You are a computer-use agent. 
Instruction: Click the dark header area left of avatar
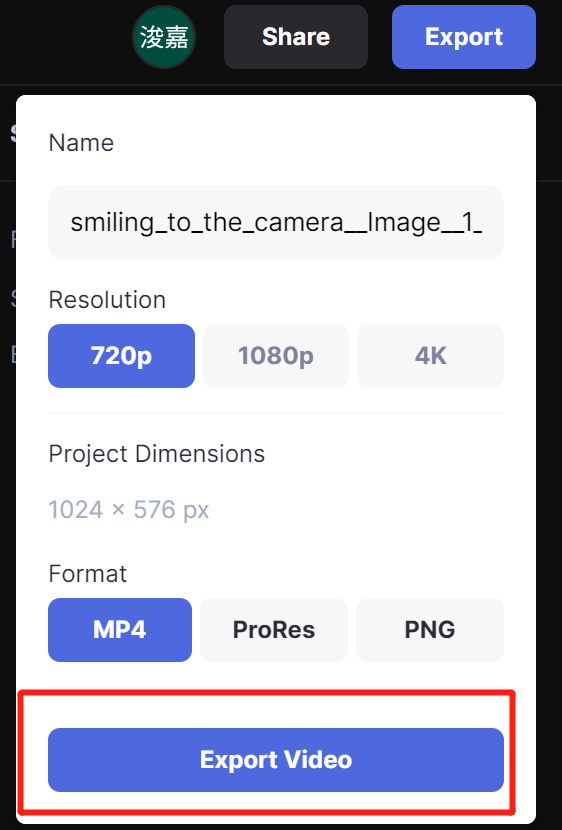[64, 40]
